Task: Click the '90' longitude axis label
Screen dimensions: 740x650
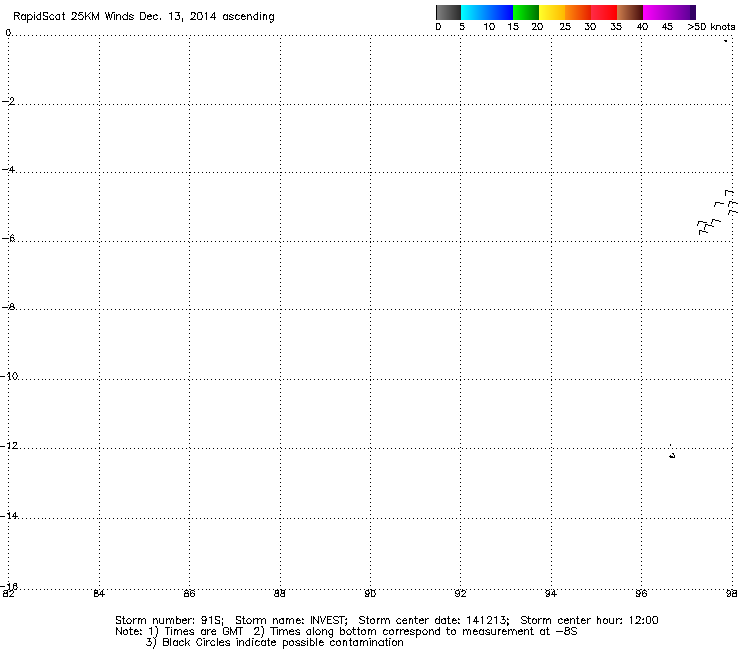Action: 370,594
